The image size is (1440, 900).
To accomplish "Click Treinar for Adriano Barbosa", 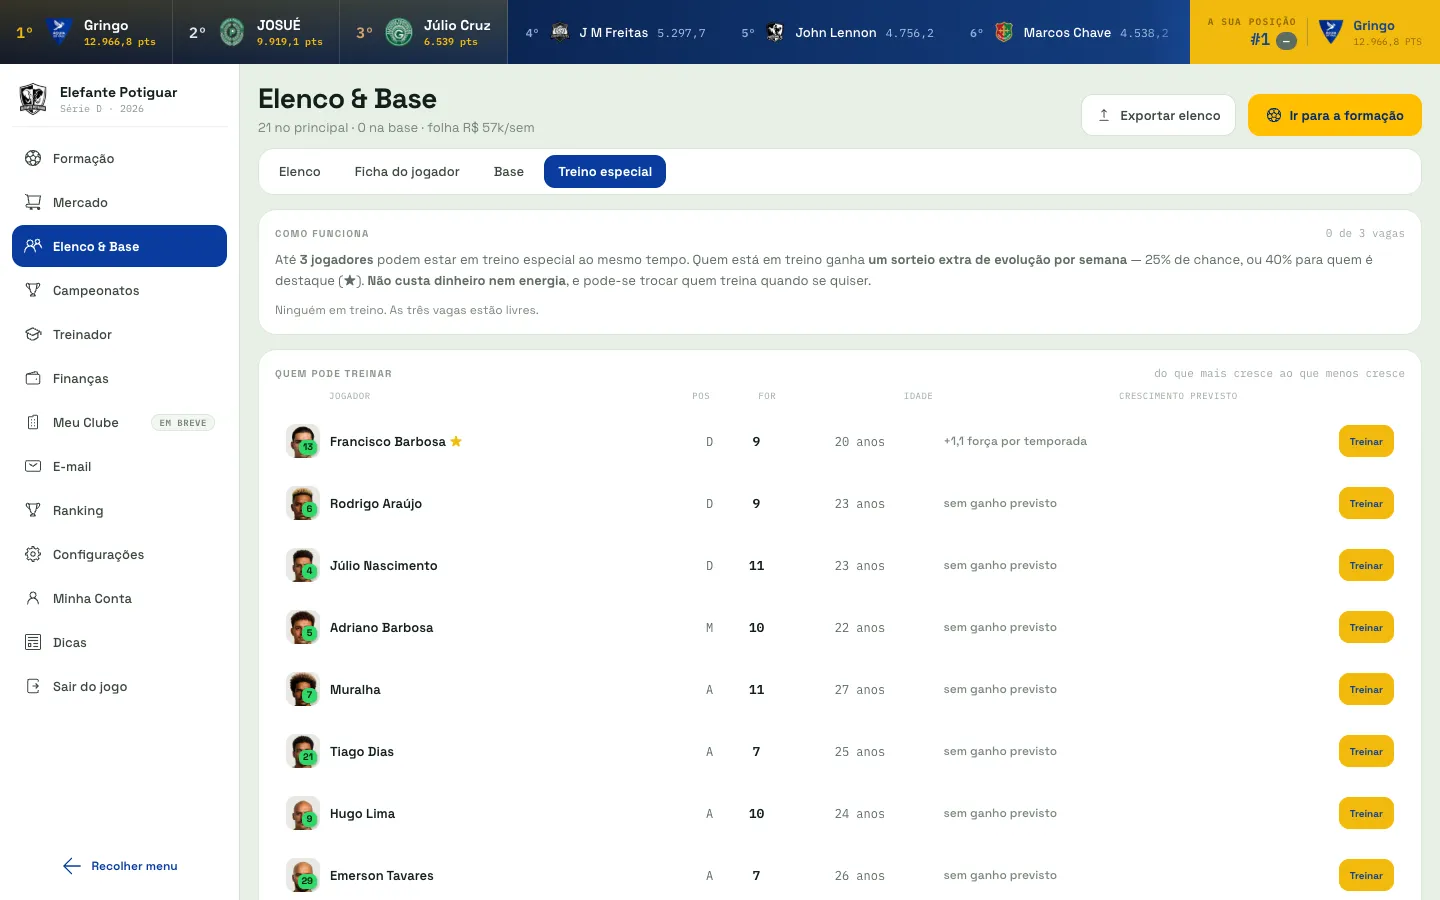I will (1366, 627).
